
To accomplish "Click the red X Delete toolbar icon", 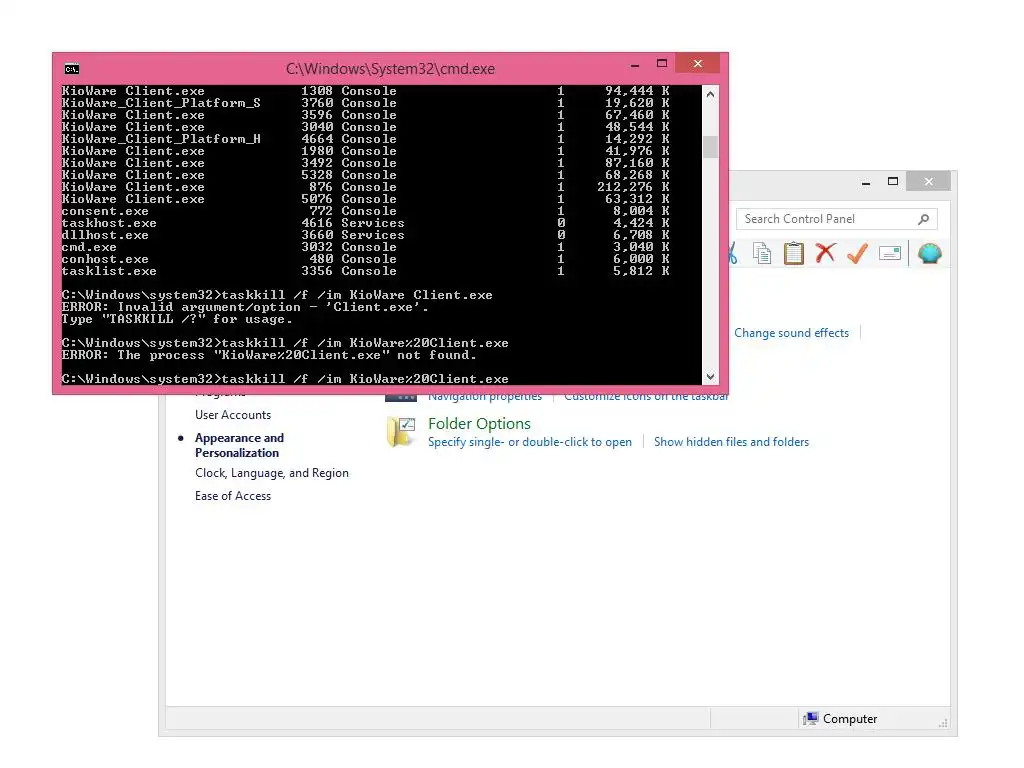I will pyautogui.click(x=825, y=253).
